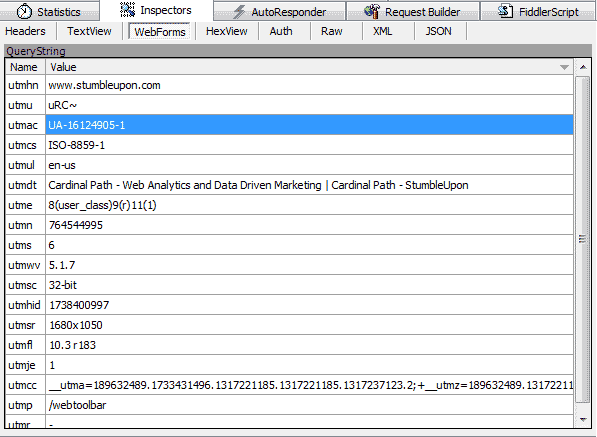597x437 pixels.
Task: Select the utmdt Cardinal Path title row
Action: coord(289,185)
